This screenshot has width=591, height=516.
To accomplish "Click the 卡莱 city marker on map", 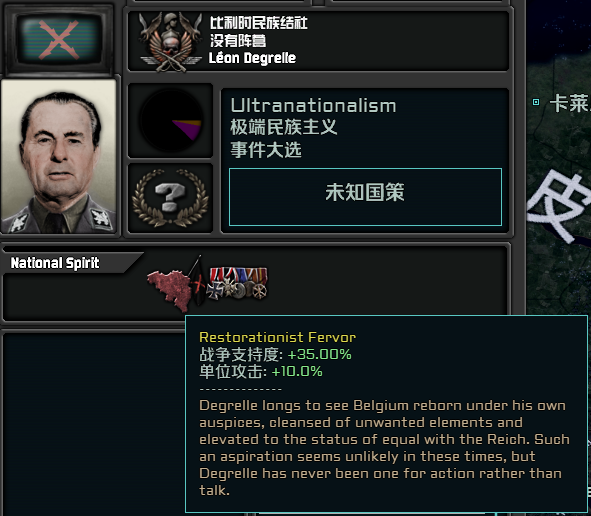I will (535, 102).
